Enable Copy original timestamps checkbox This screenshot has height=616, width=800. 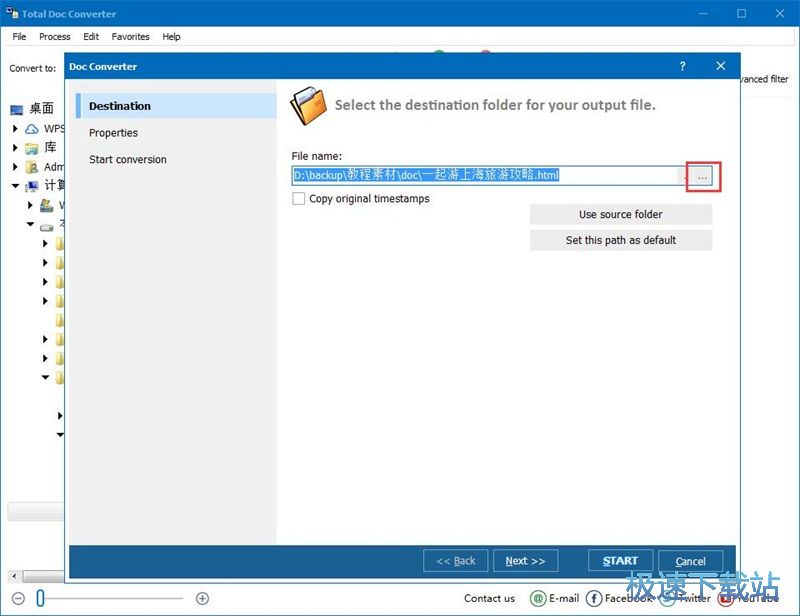[298, 199]
